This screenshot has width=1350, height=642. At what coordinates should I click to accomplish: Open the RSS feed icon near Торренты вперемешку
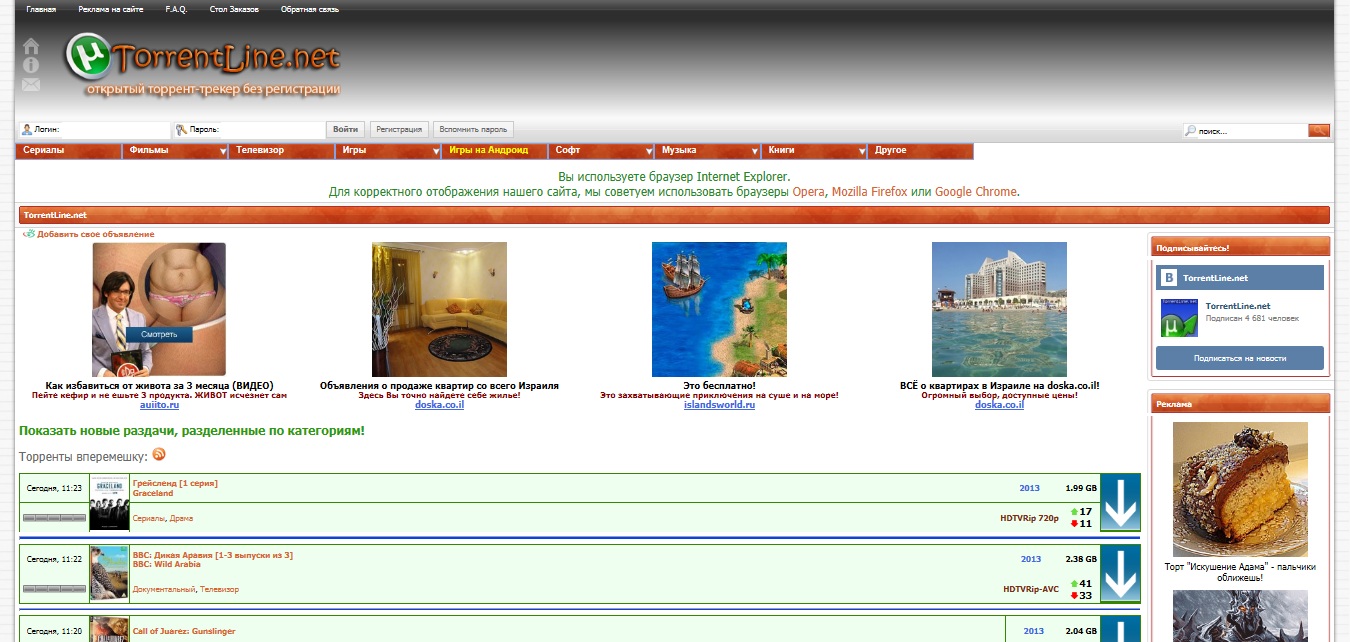point(159,454)
